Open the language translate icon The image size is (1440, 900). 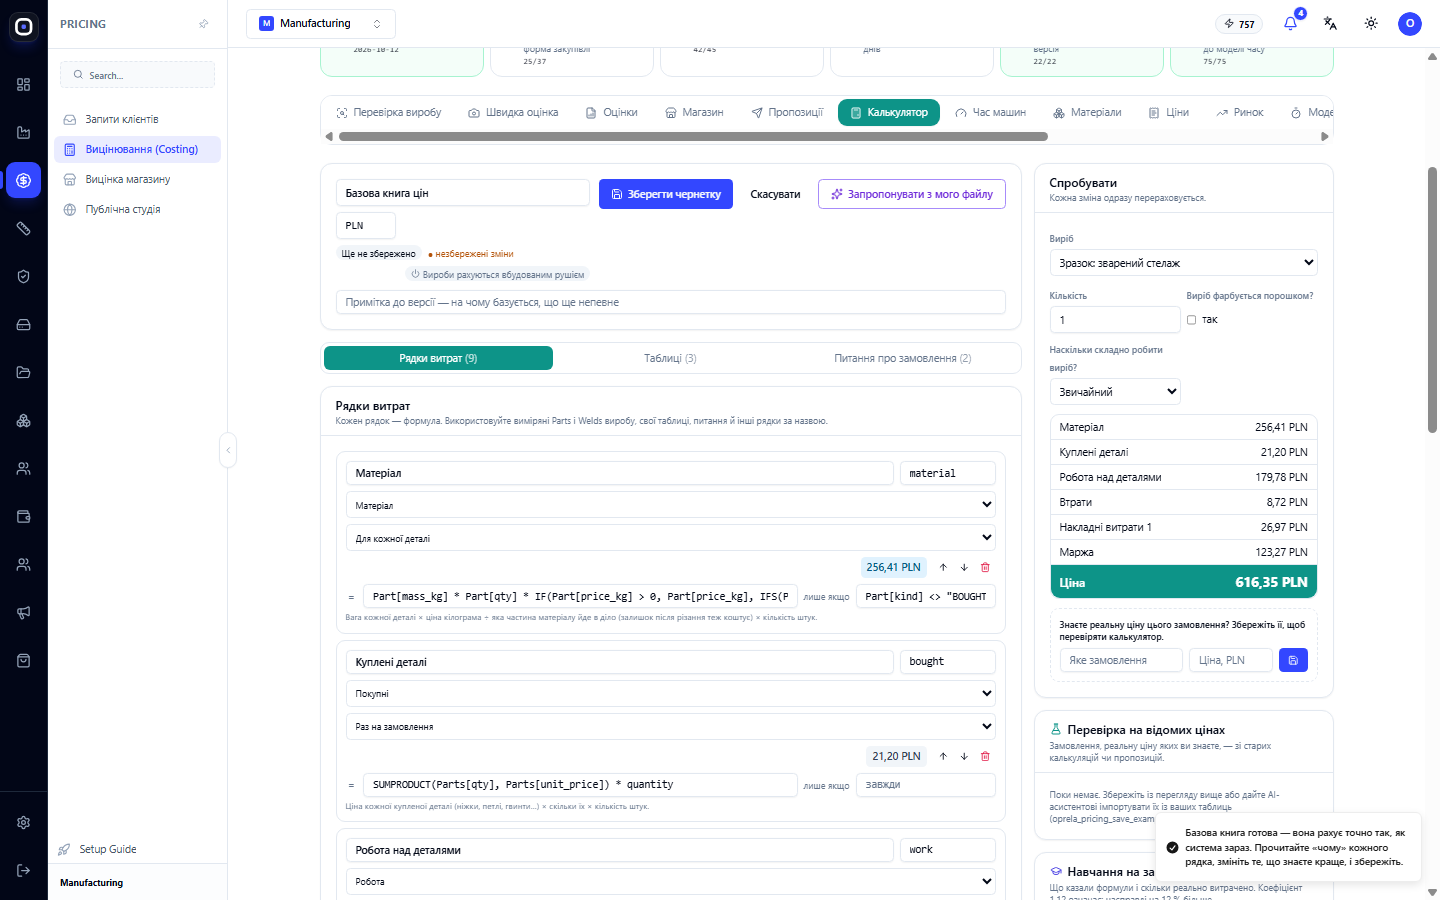pos(1331,23)
